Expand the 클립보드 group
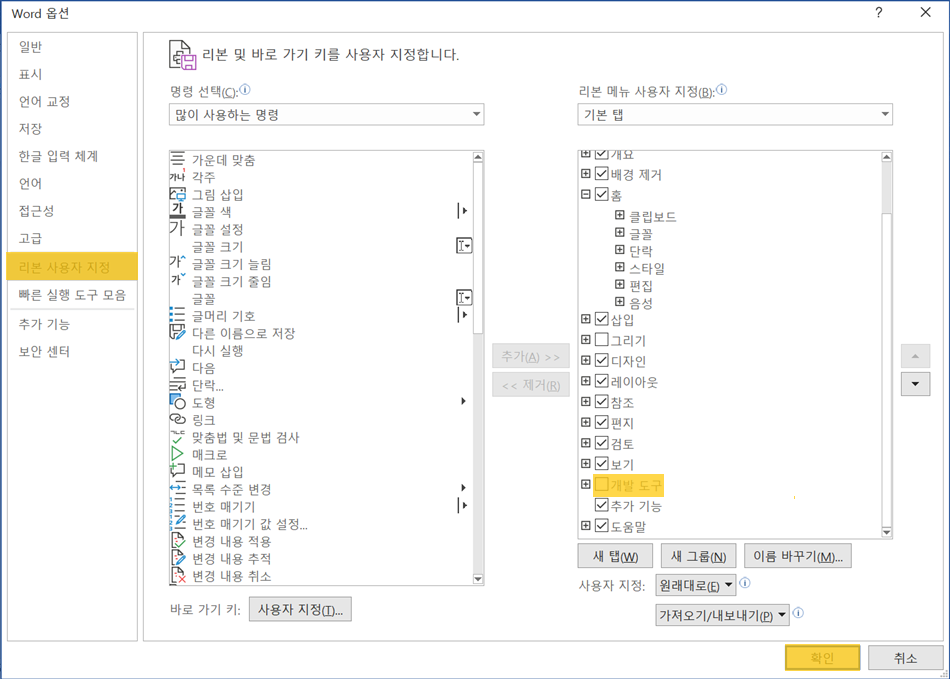The width and height of the screenshot is (950, 679). point(619,215)
